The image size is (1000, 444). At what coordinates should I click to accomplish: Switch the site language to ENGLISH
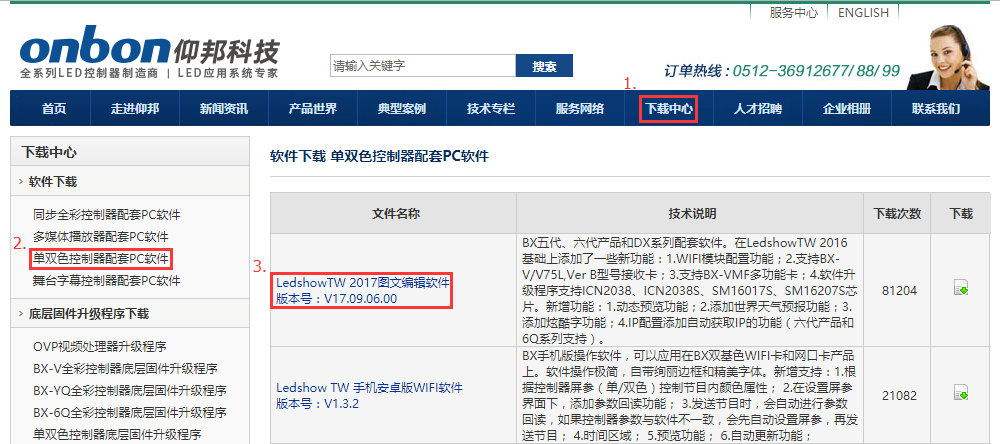863,13
